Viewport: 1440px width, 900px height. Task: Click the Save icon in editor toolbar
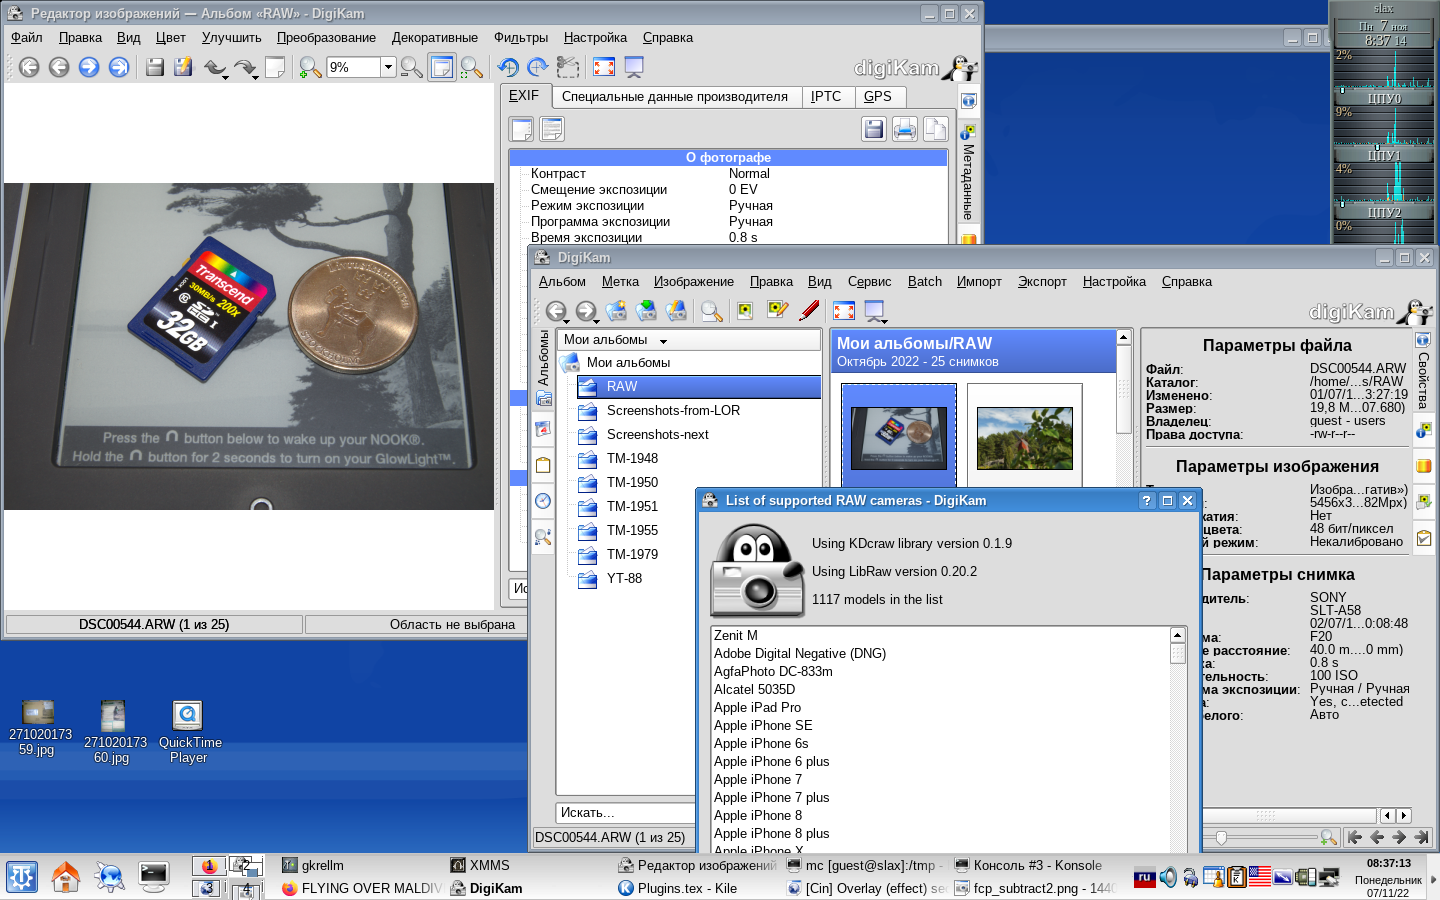[155, 67]
